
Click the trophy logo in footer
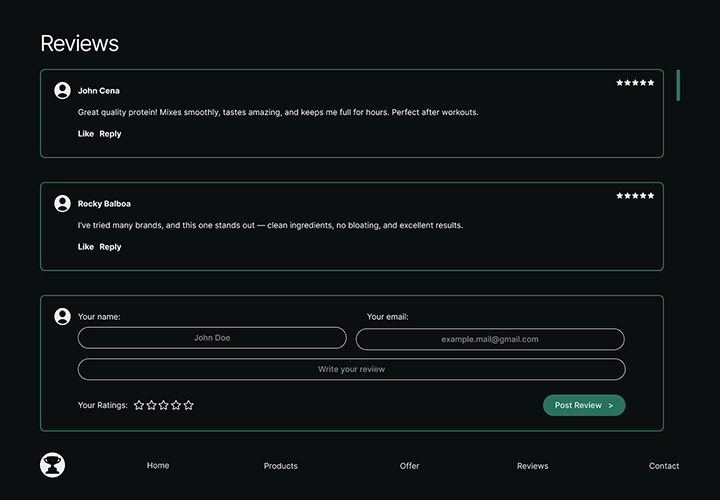[52, 465]
